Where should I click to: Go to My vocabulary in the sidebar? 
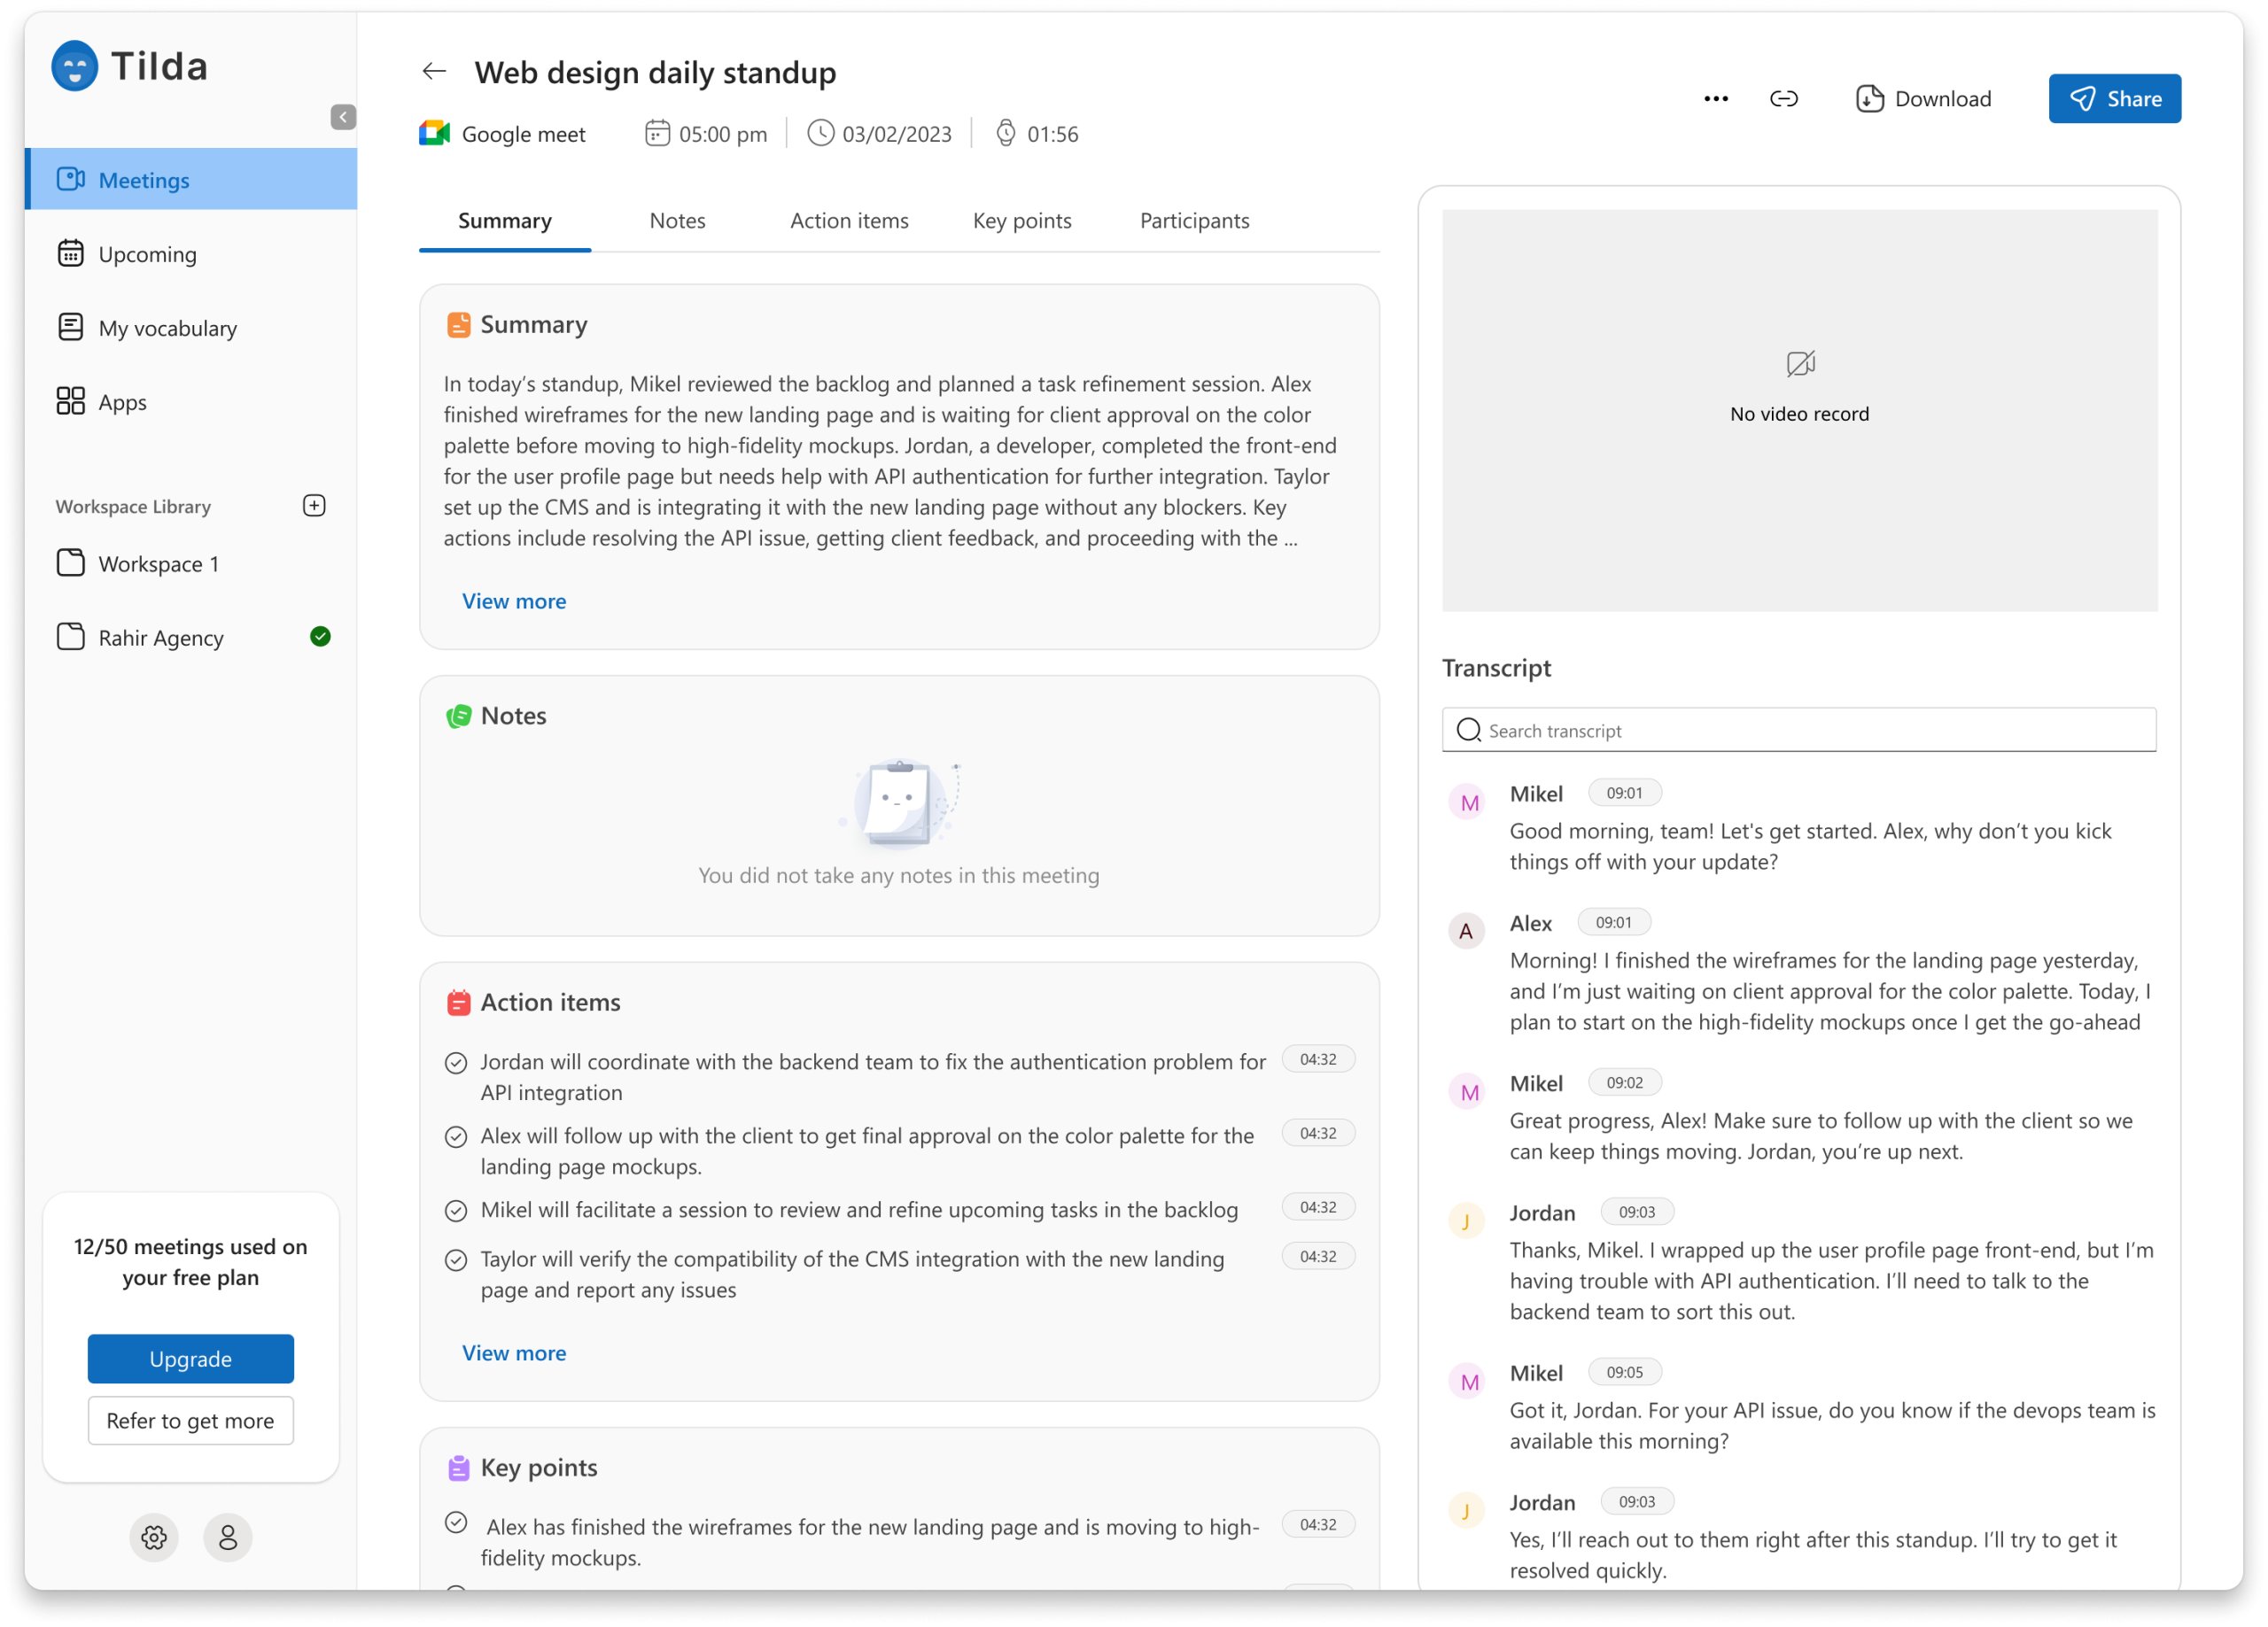[167, 328]
